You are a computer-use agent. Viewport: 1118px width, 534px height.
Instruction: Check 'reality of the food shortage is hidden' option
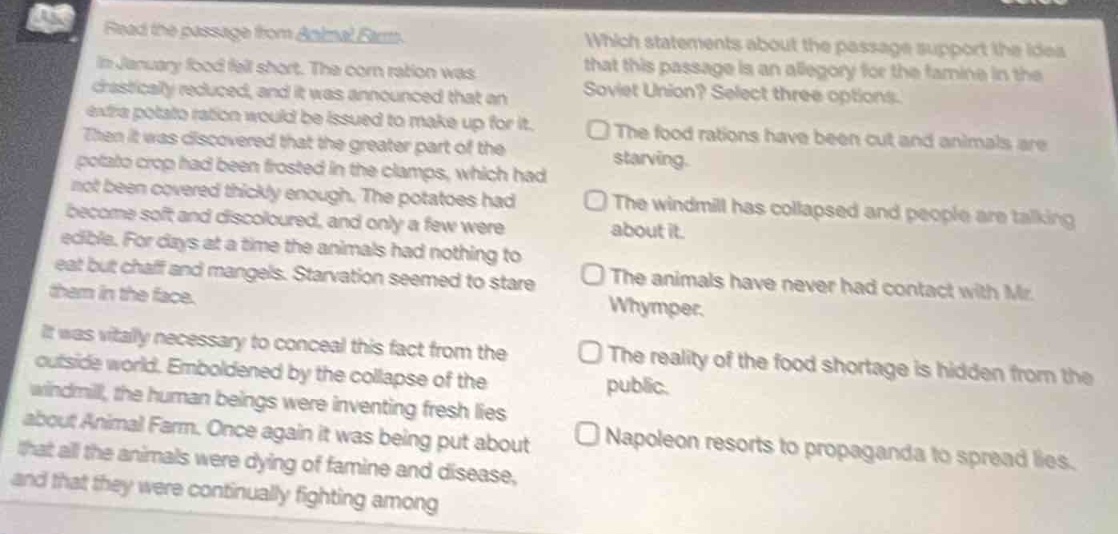585,356
